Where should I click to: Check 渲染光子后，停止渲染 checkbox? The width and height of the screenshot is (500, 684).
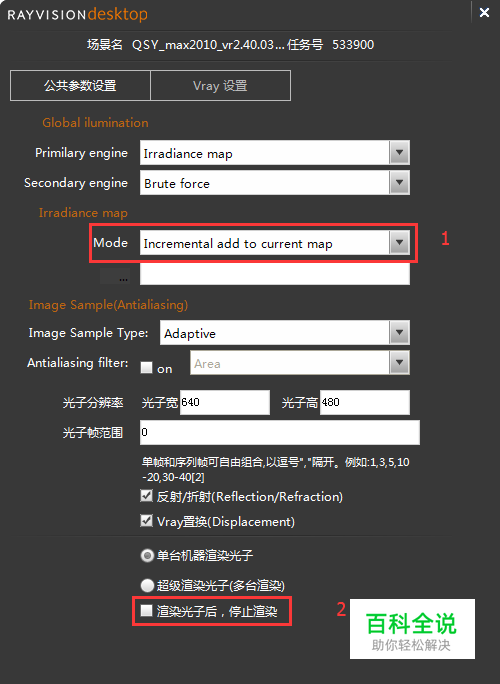coord(146,610)
